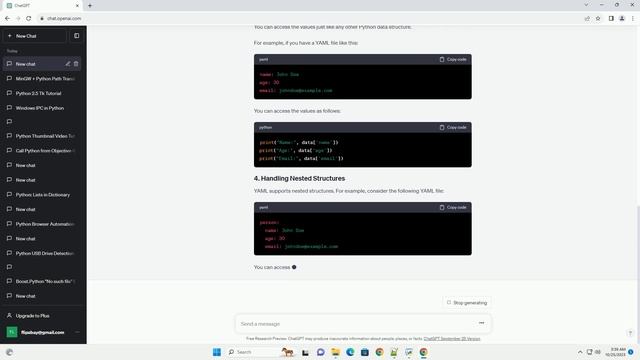Open the Python Lists in Dictionary chat
Screen dimensions: 640x360
(42, 195)
